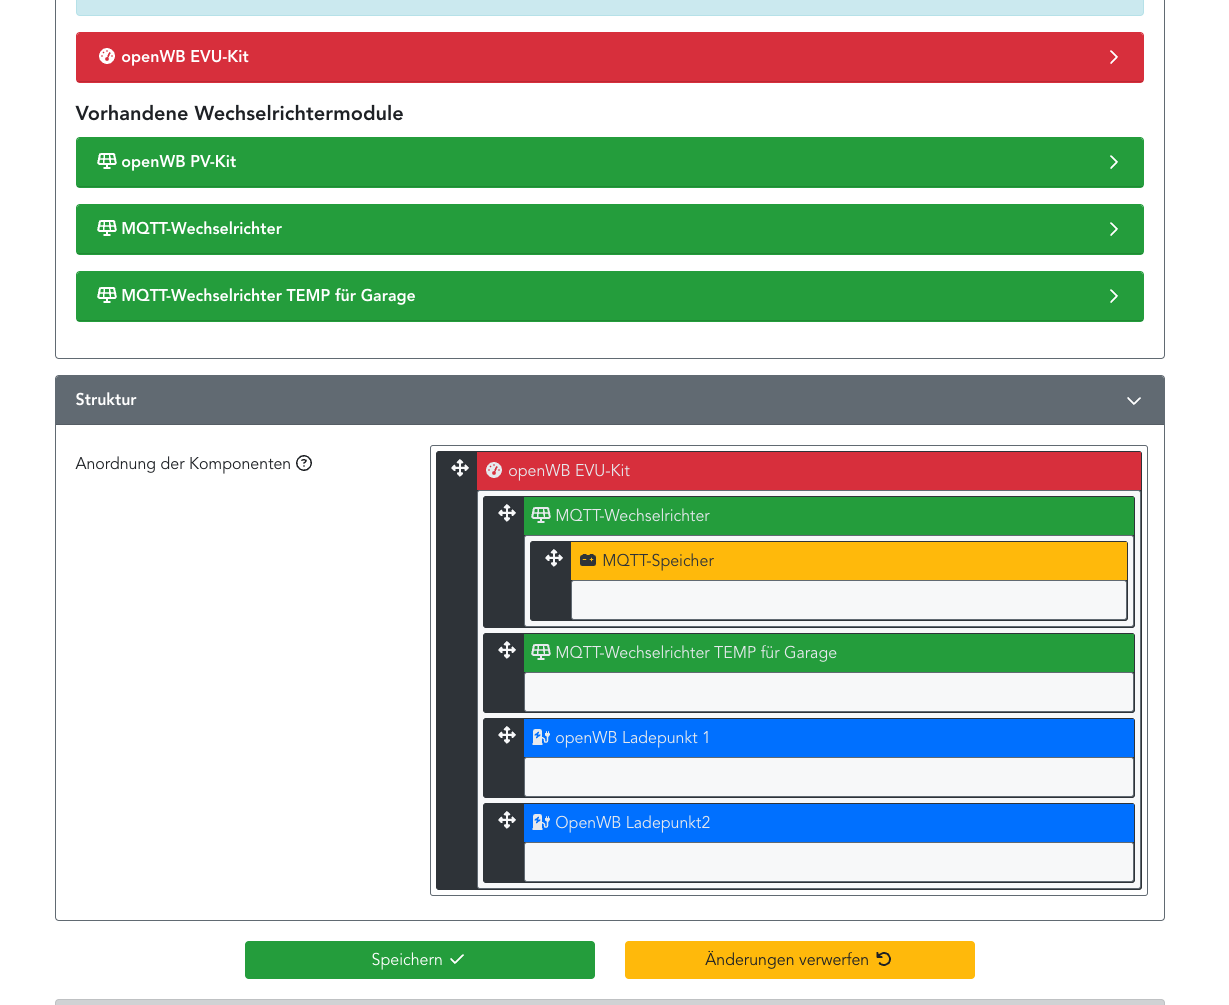Select MQTT-Speicher in component structure
Viewport: 1229px width, 1005px height.
(849, 560)
